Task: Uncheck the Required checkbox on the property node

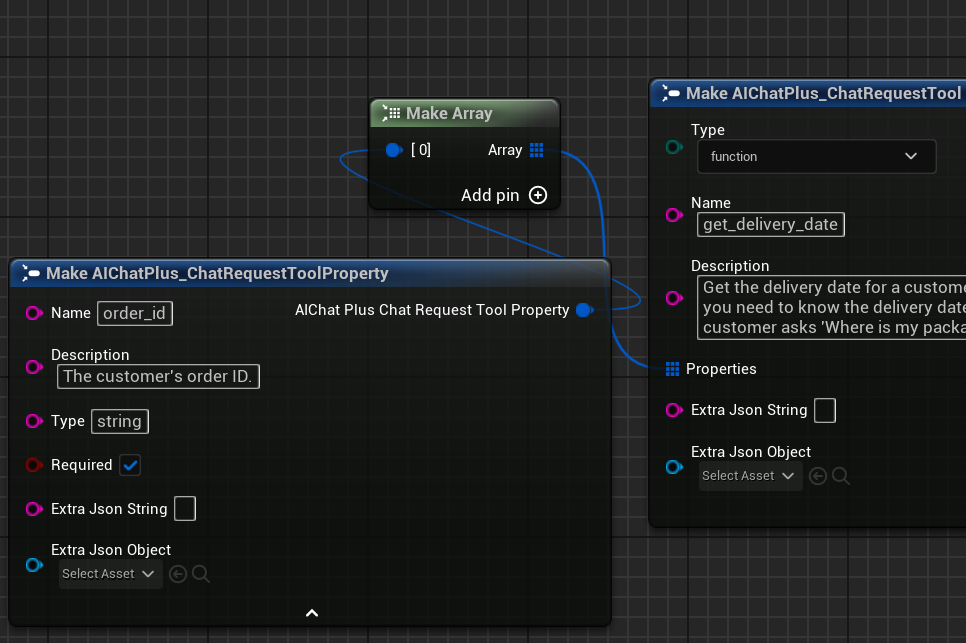Action: coord(130,464)
